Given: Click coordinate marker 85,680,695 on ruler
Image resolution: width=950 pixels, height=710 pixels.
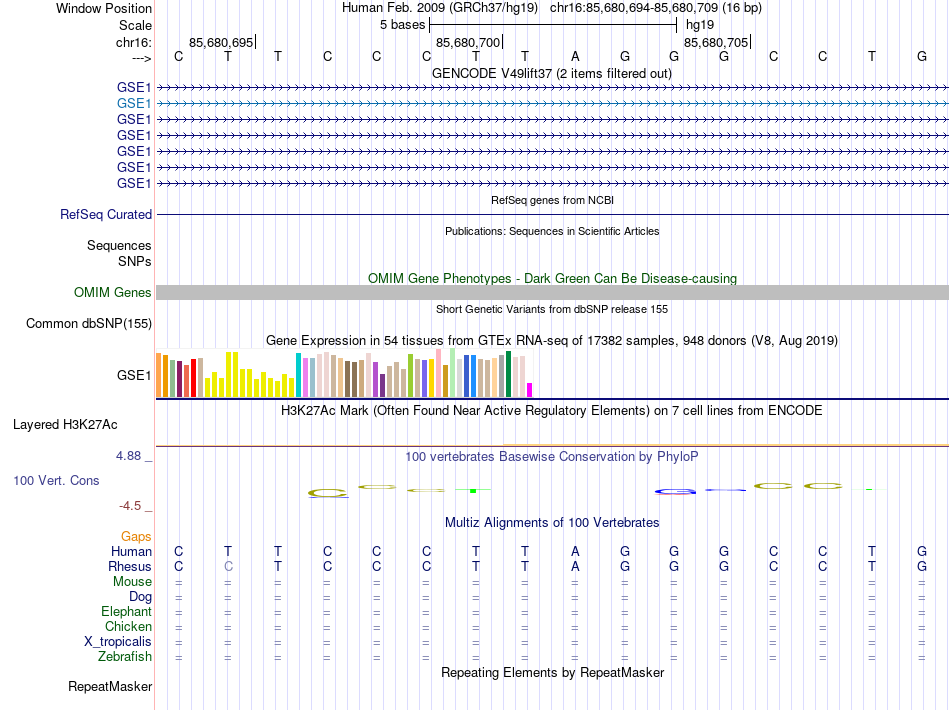Looking at the screenshot, I should click(x=221, y=42).
